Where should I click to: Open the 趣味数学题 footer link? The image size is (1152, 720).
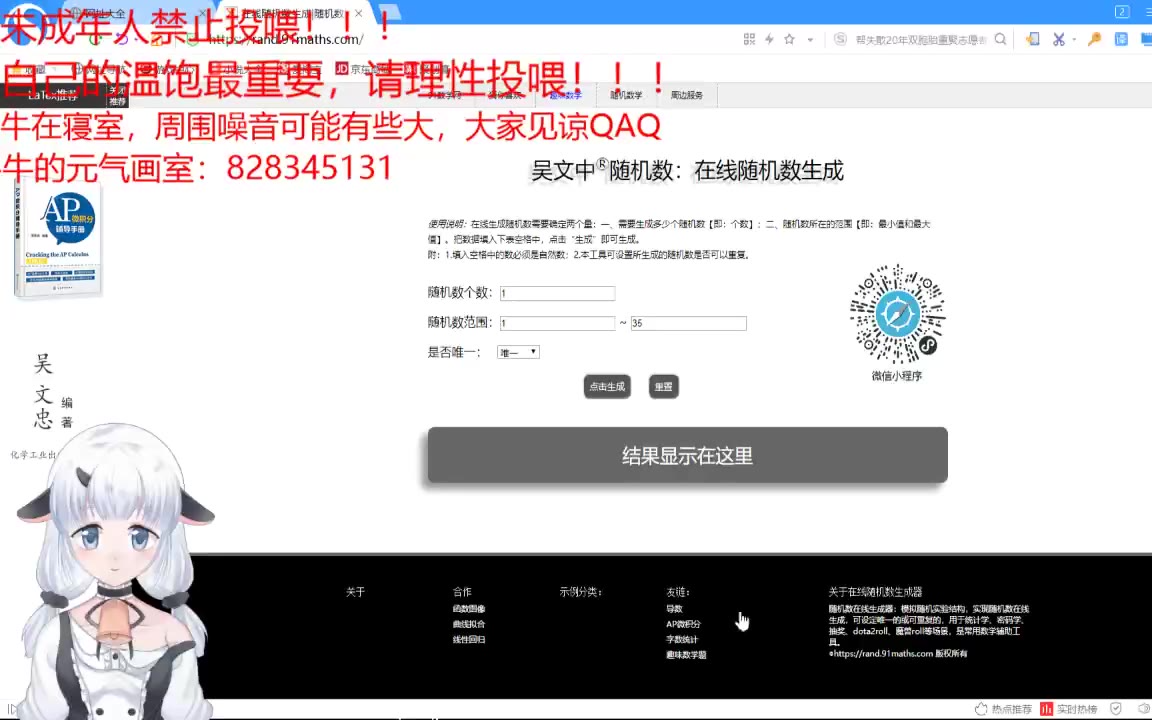(x=686, y=655)
